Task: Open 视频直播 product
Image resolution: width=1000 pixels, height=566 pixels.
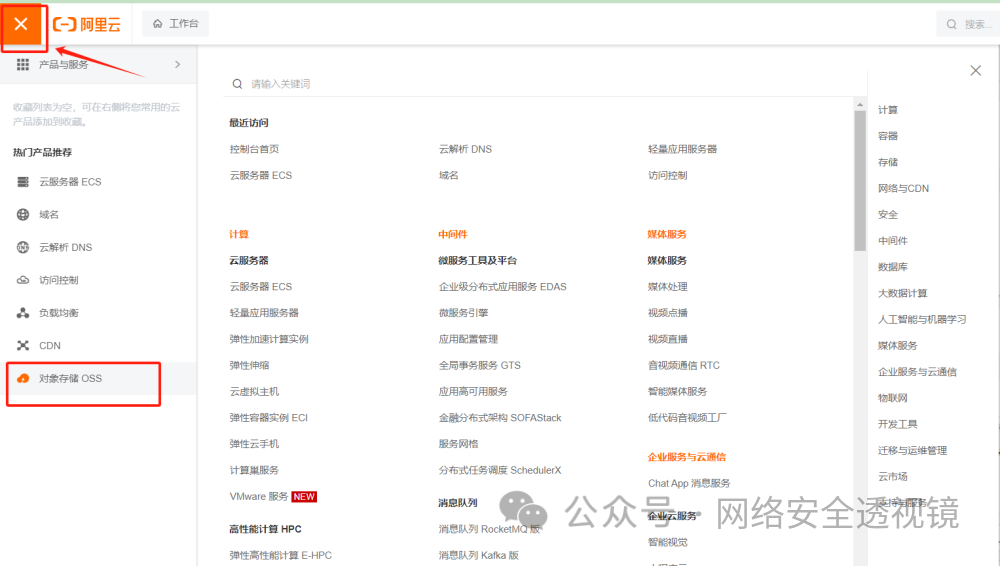Action: [668, 339]
